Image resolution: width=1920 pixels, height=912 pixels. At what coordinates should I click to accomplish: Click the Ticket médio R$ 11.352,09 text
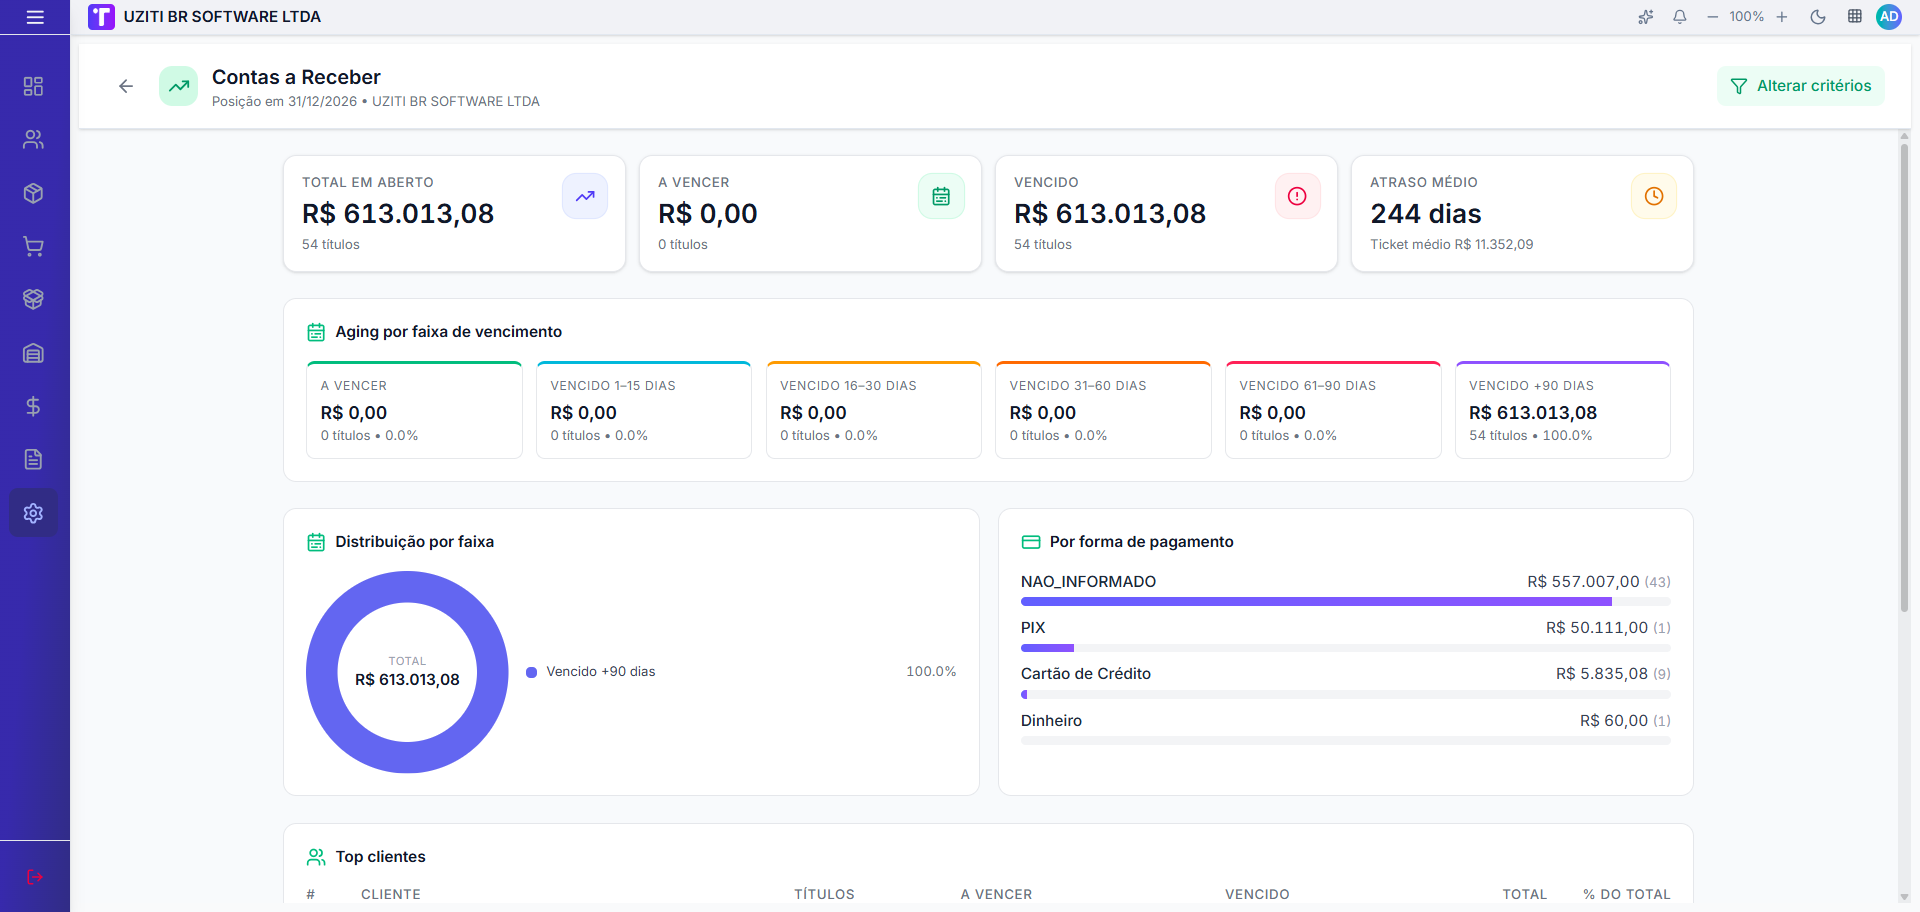tap(1452, 244)
